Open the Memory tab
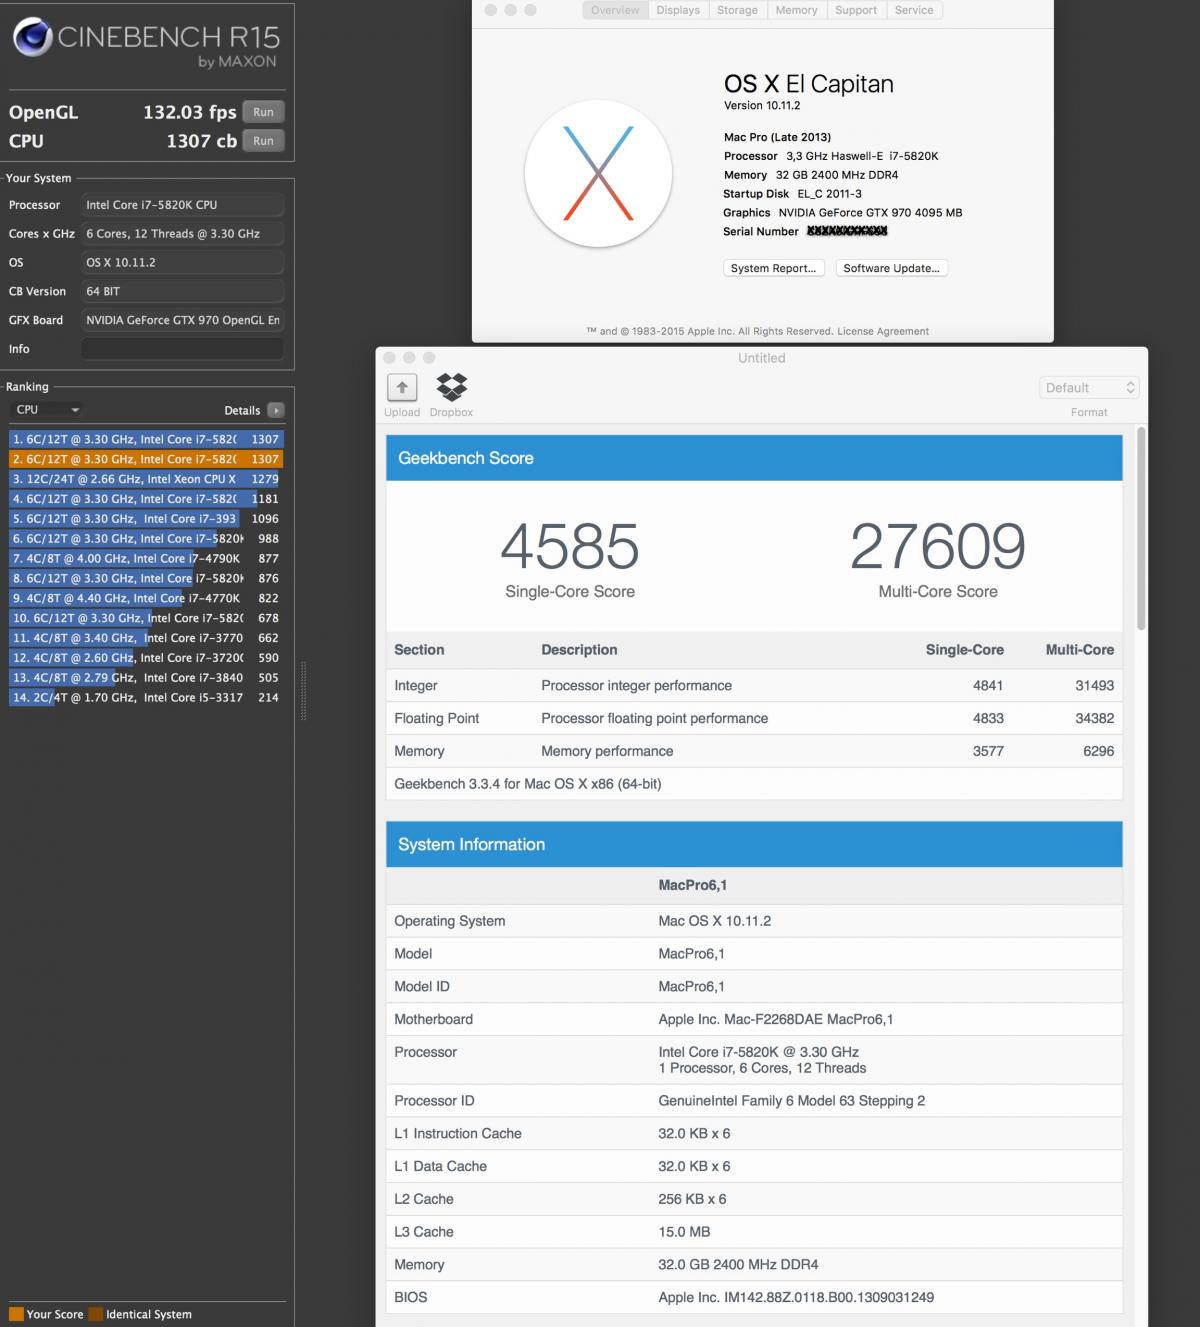Viewport: 1200px width, 1327px height. [x=796, y=10]
